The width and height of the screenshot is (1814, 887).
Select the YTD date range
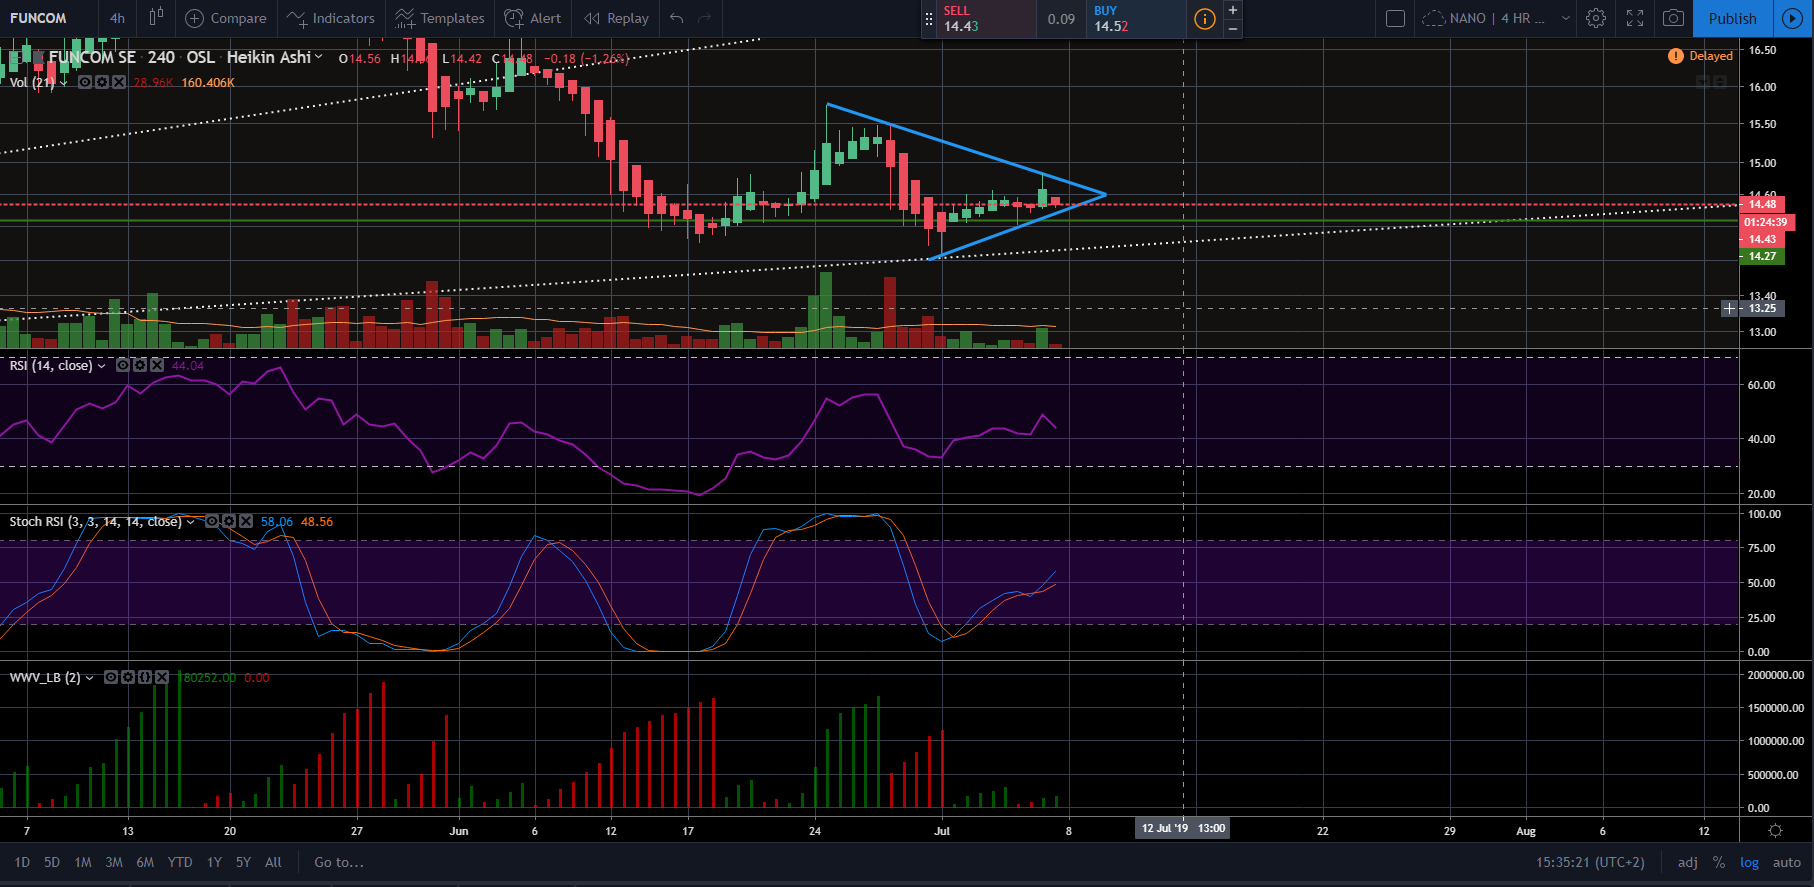(180, 862)
